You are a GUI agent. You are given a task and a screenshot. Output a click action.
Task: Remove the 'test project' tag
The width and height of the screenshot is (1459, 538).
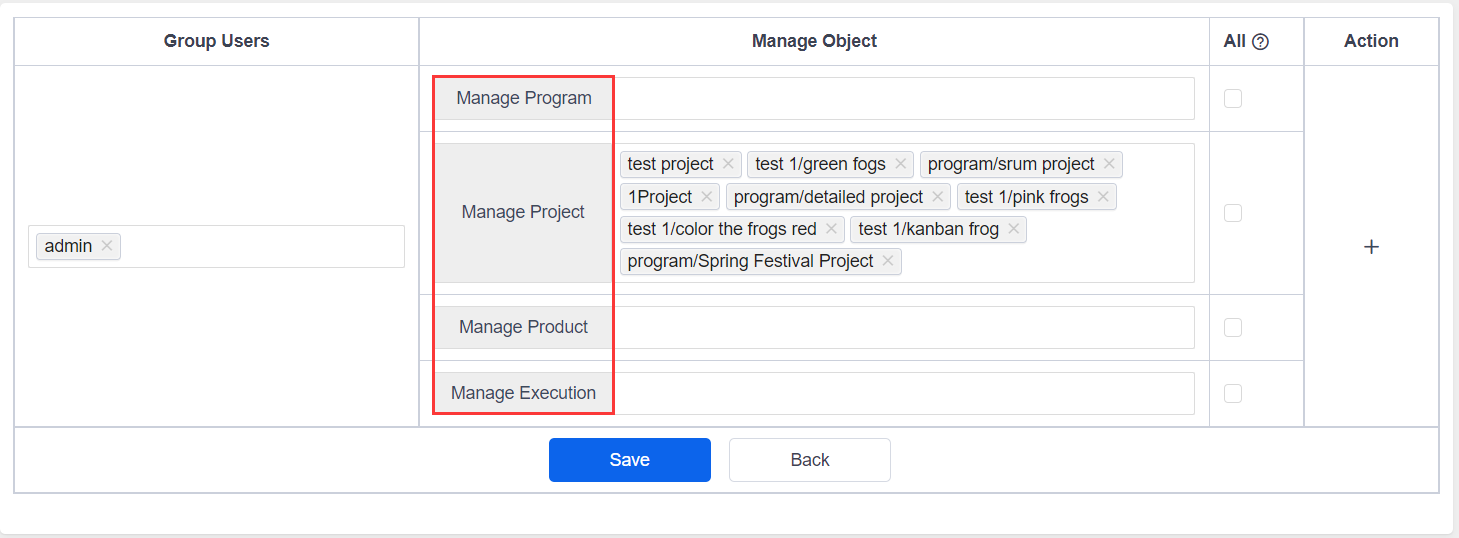tap(728, 164)
